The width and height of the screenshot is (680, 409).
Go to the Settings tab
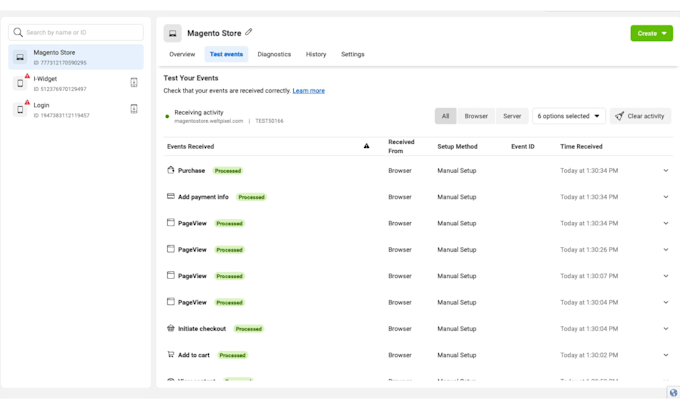353,54
